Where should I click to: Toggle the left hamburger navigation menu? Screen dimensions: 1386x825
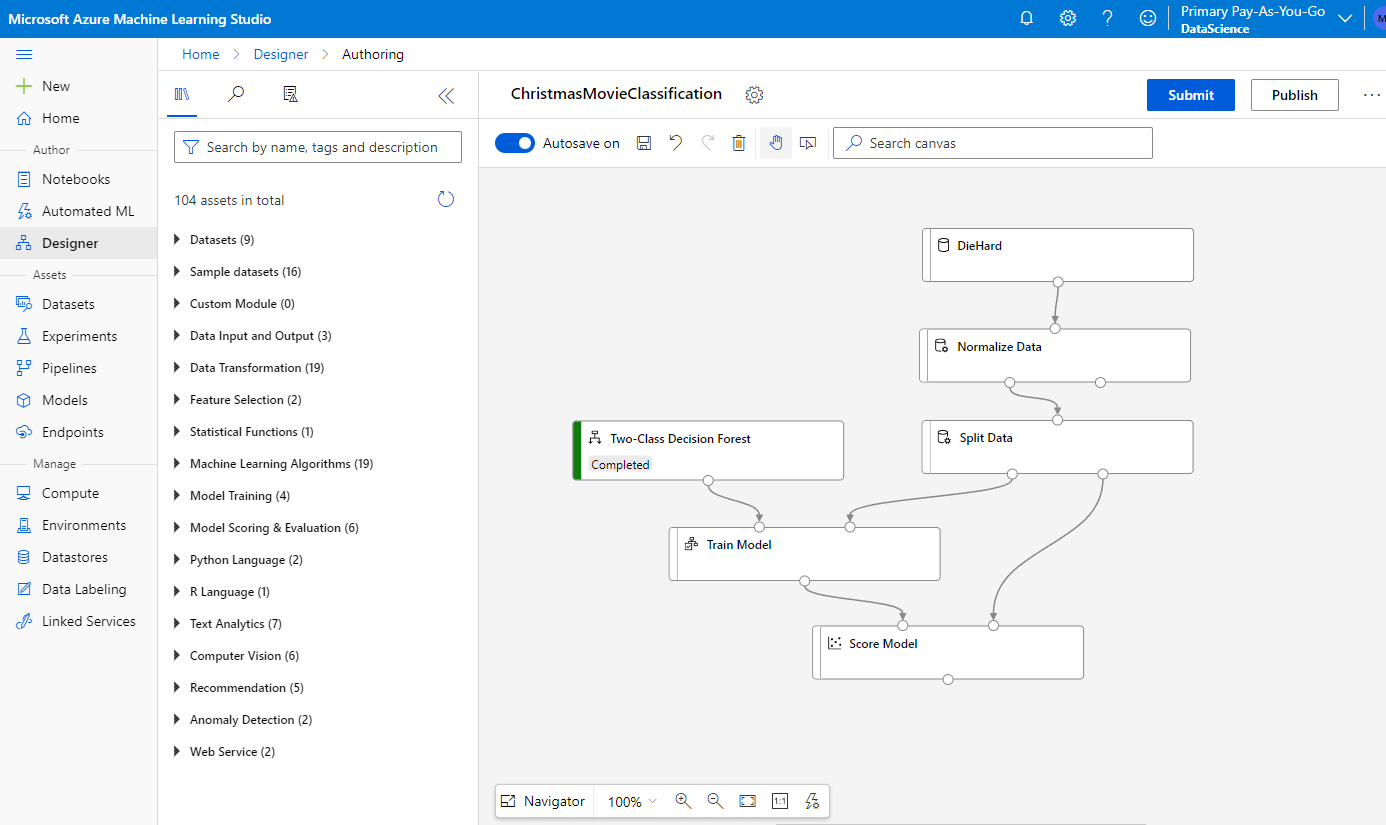(24, 54)
